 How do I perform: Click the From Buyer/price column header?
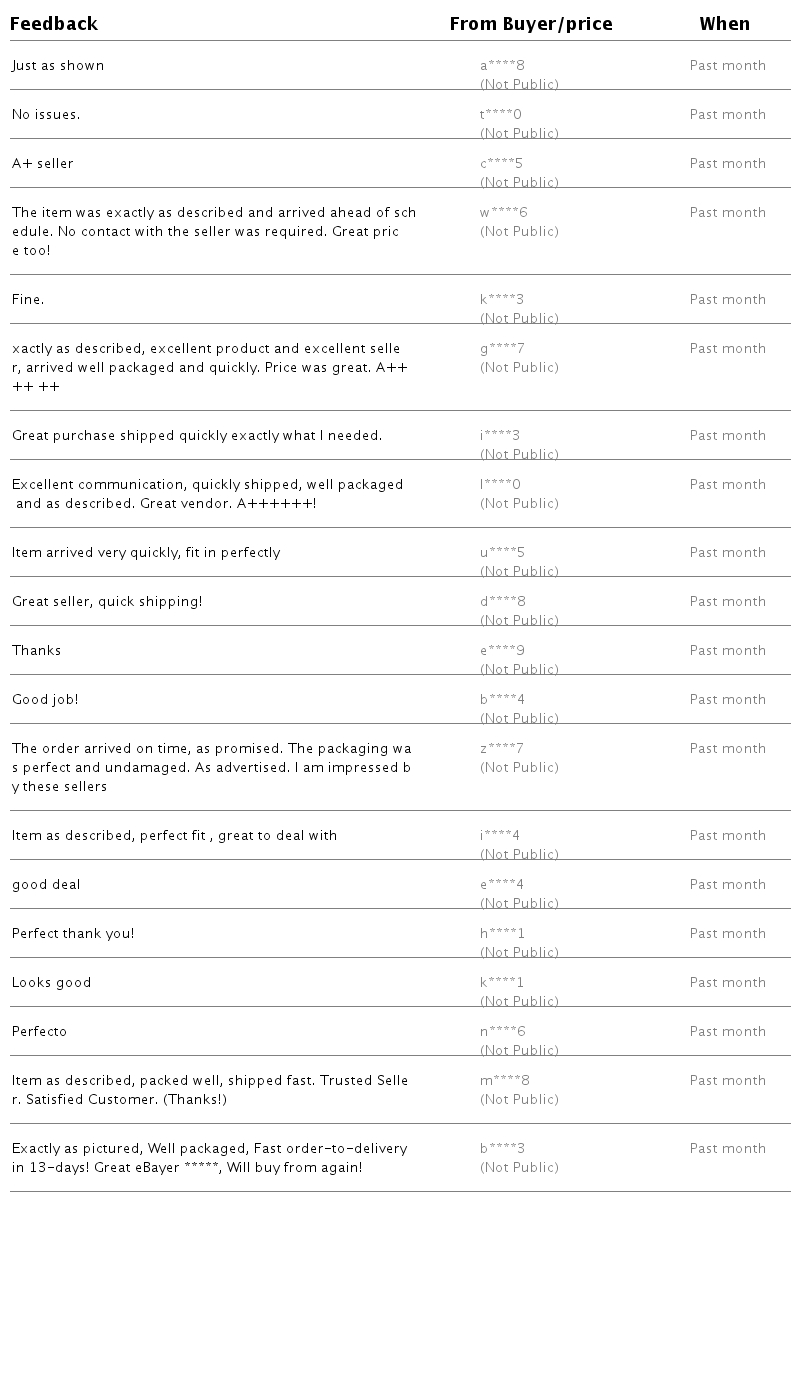click(x=530, y=24)
